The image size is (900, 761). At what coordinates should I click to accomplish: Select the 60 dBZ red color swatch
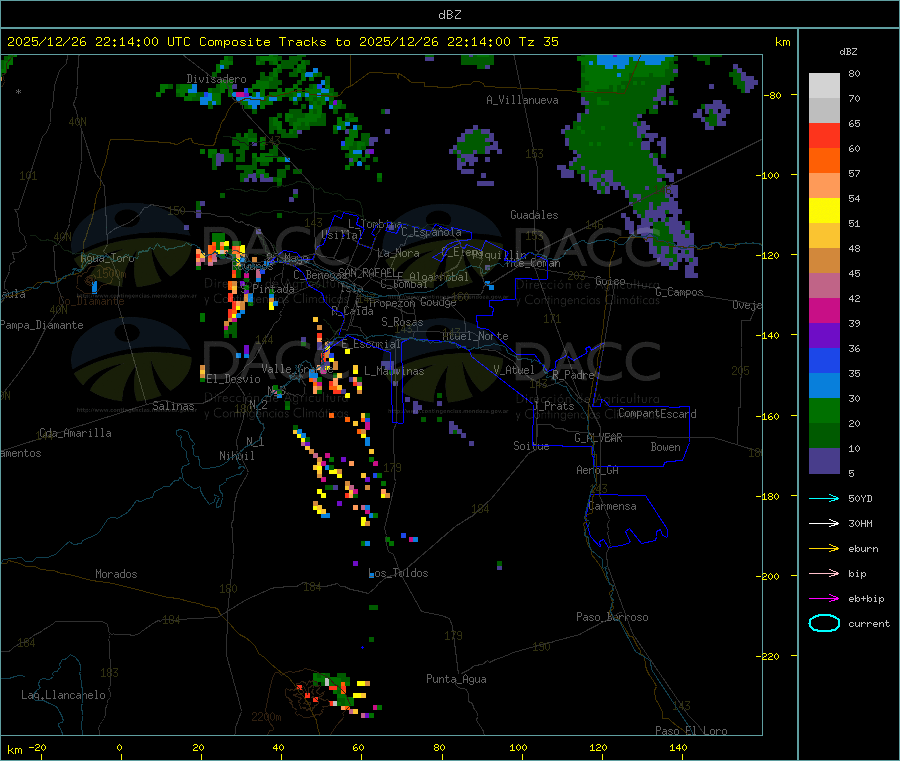pyautogui.click(x=824, y=135)
